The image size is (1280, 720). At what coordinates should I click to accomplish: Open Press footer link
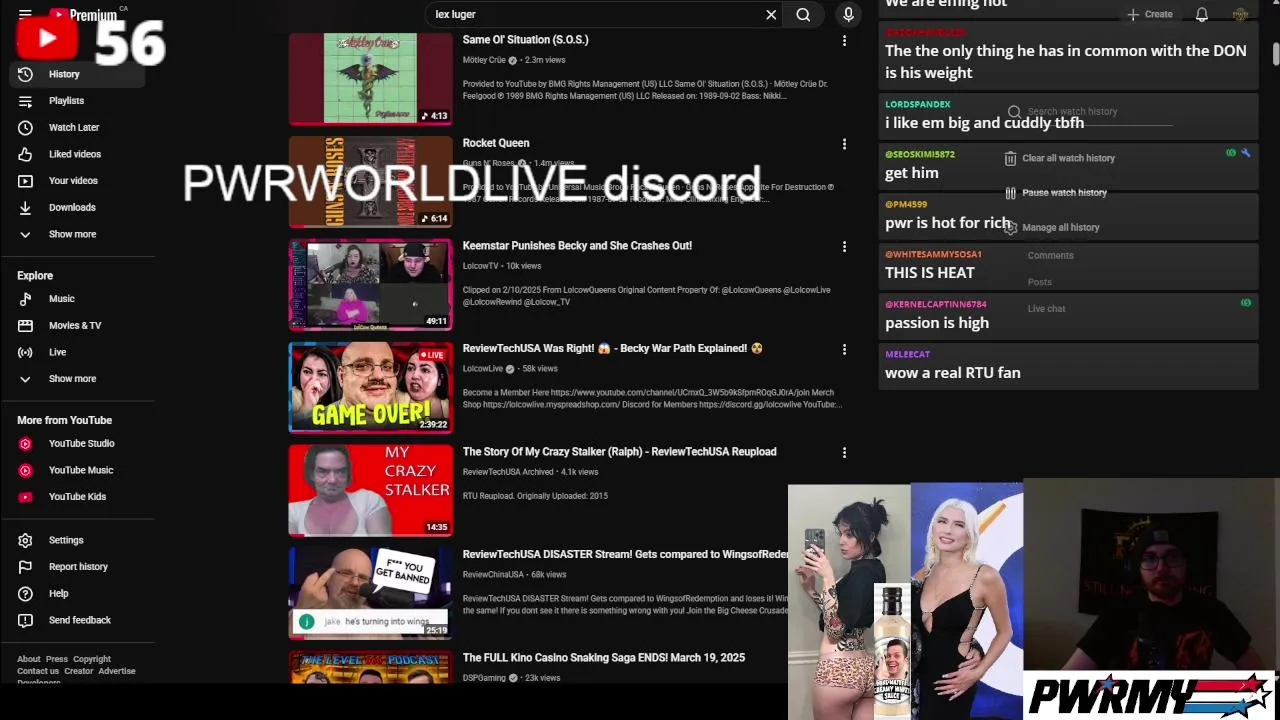(57, 659)
